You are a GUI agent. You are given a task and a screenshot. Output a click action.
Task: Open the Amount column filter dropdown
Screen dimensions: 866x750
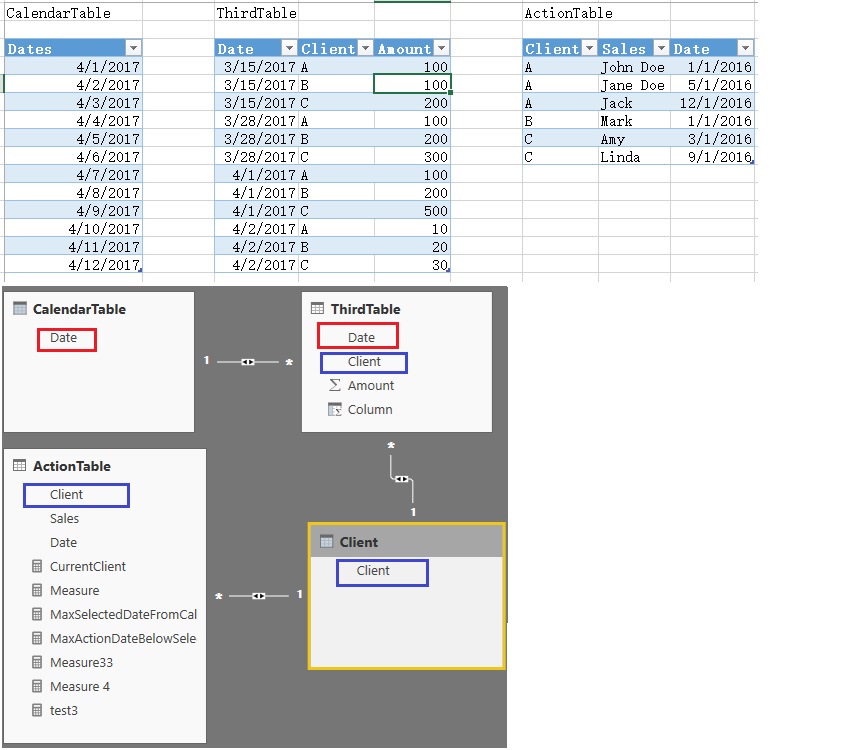pyautogui.click(x=441, y=48)
